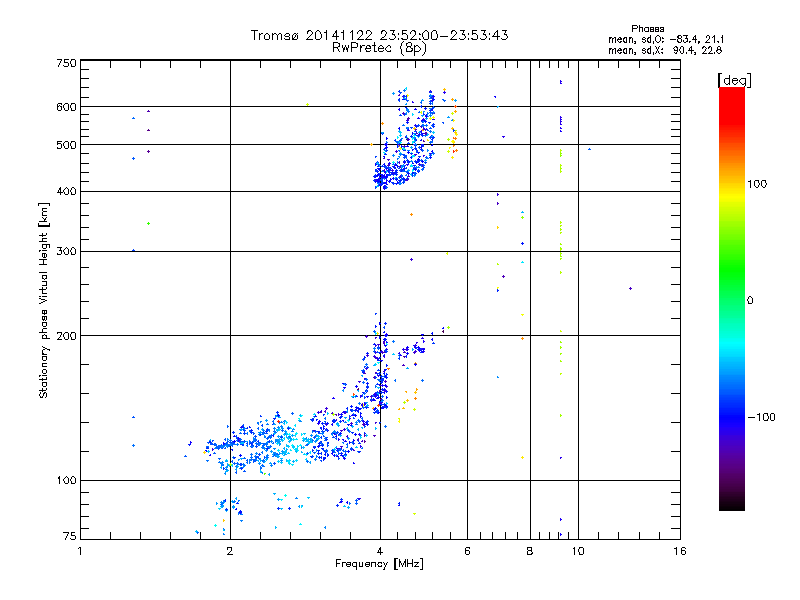This screenshot has width=800, height=600.
Task: Click the phase colorbar gradient
Action: point(732,299)
